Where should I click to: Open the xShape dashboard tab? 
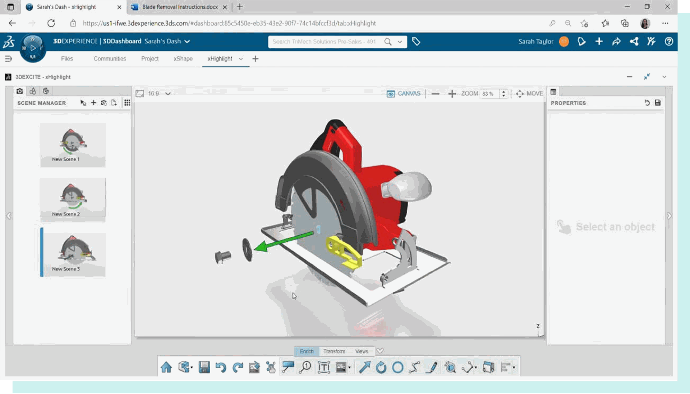point(183,59)
